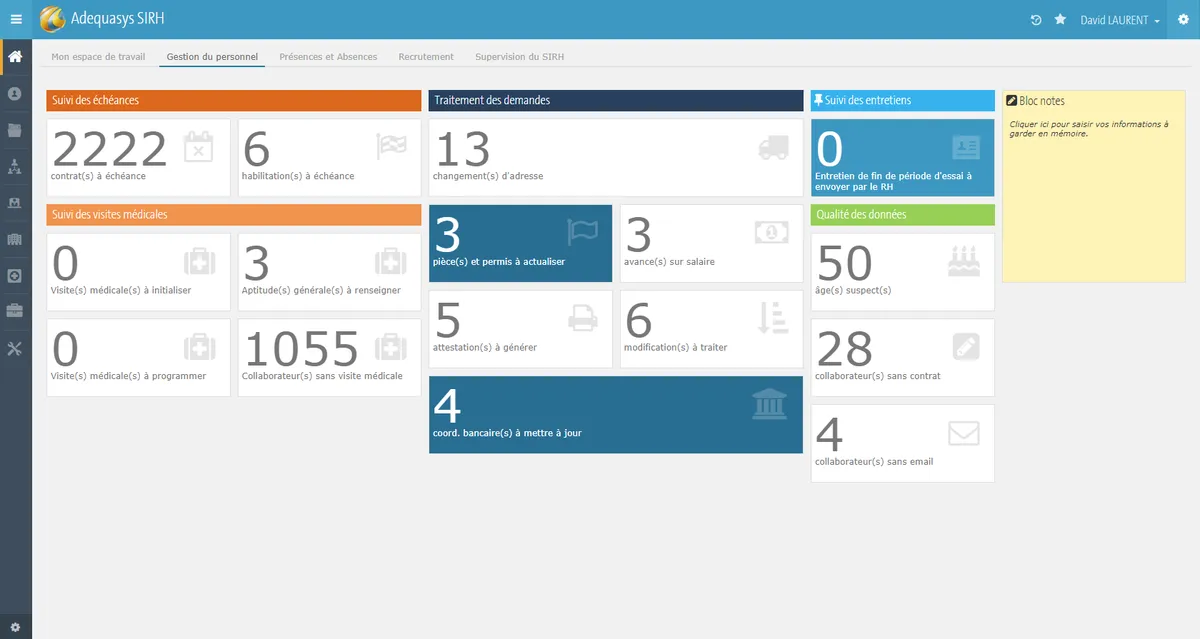Open the user profile sidebar icon
Image resolution: width=1200 pixels, height=639 pixels.
coord(15,93)
